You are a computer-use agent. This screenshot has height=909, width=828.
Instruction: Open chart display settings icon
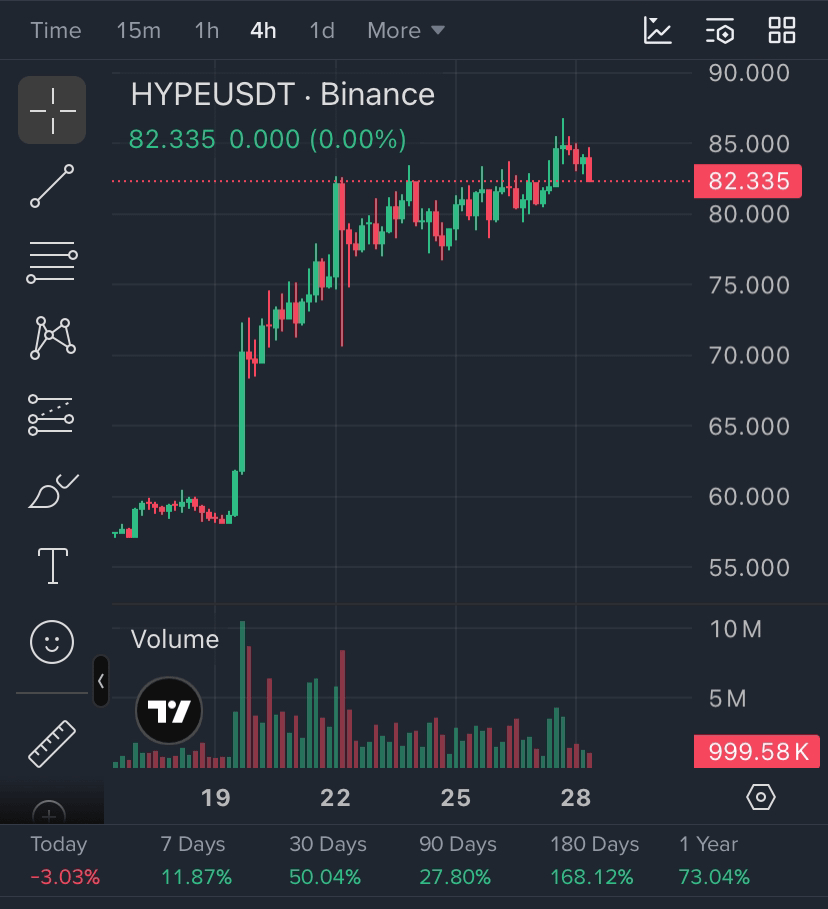(720, 30)
